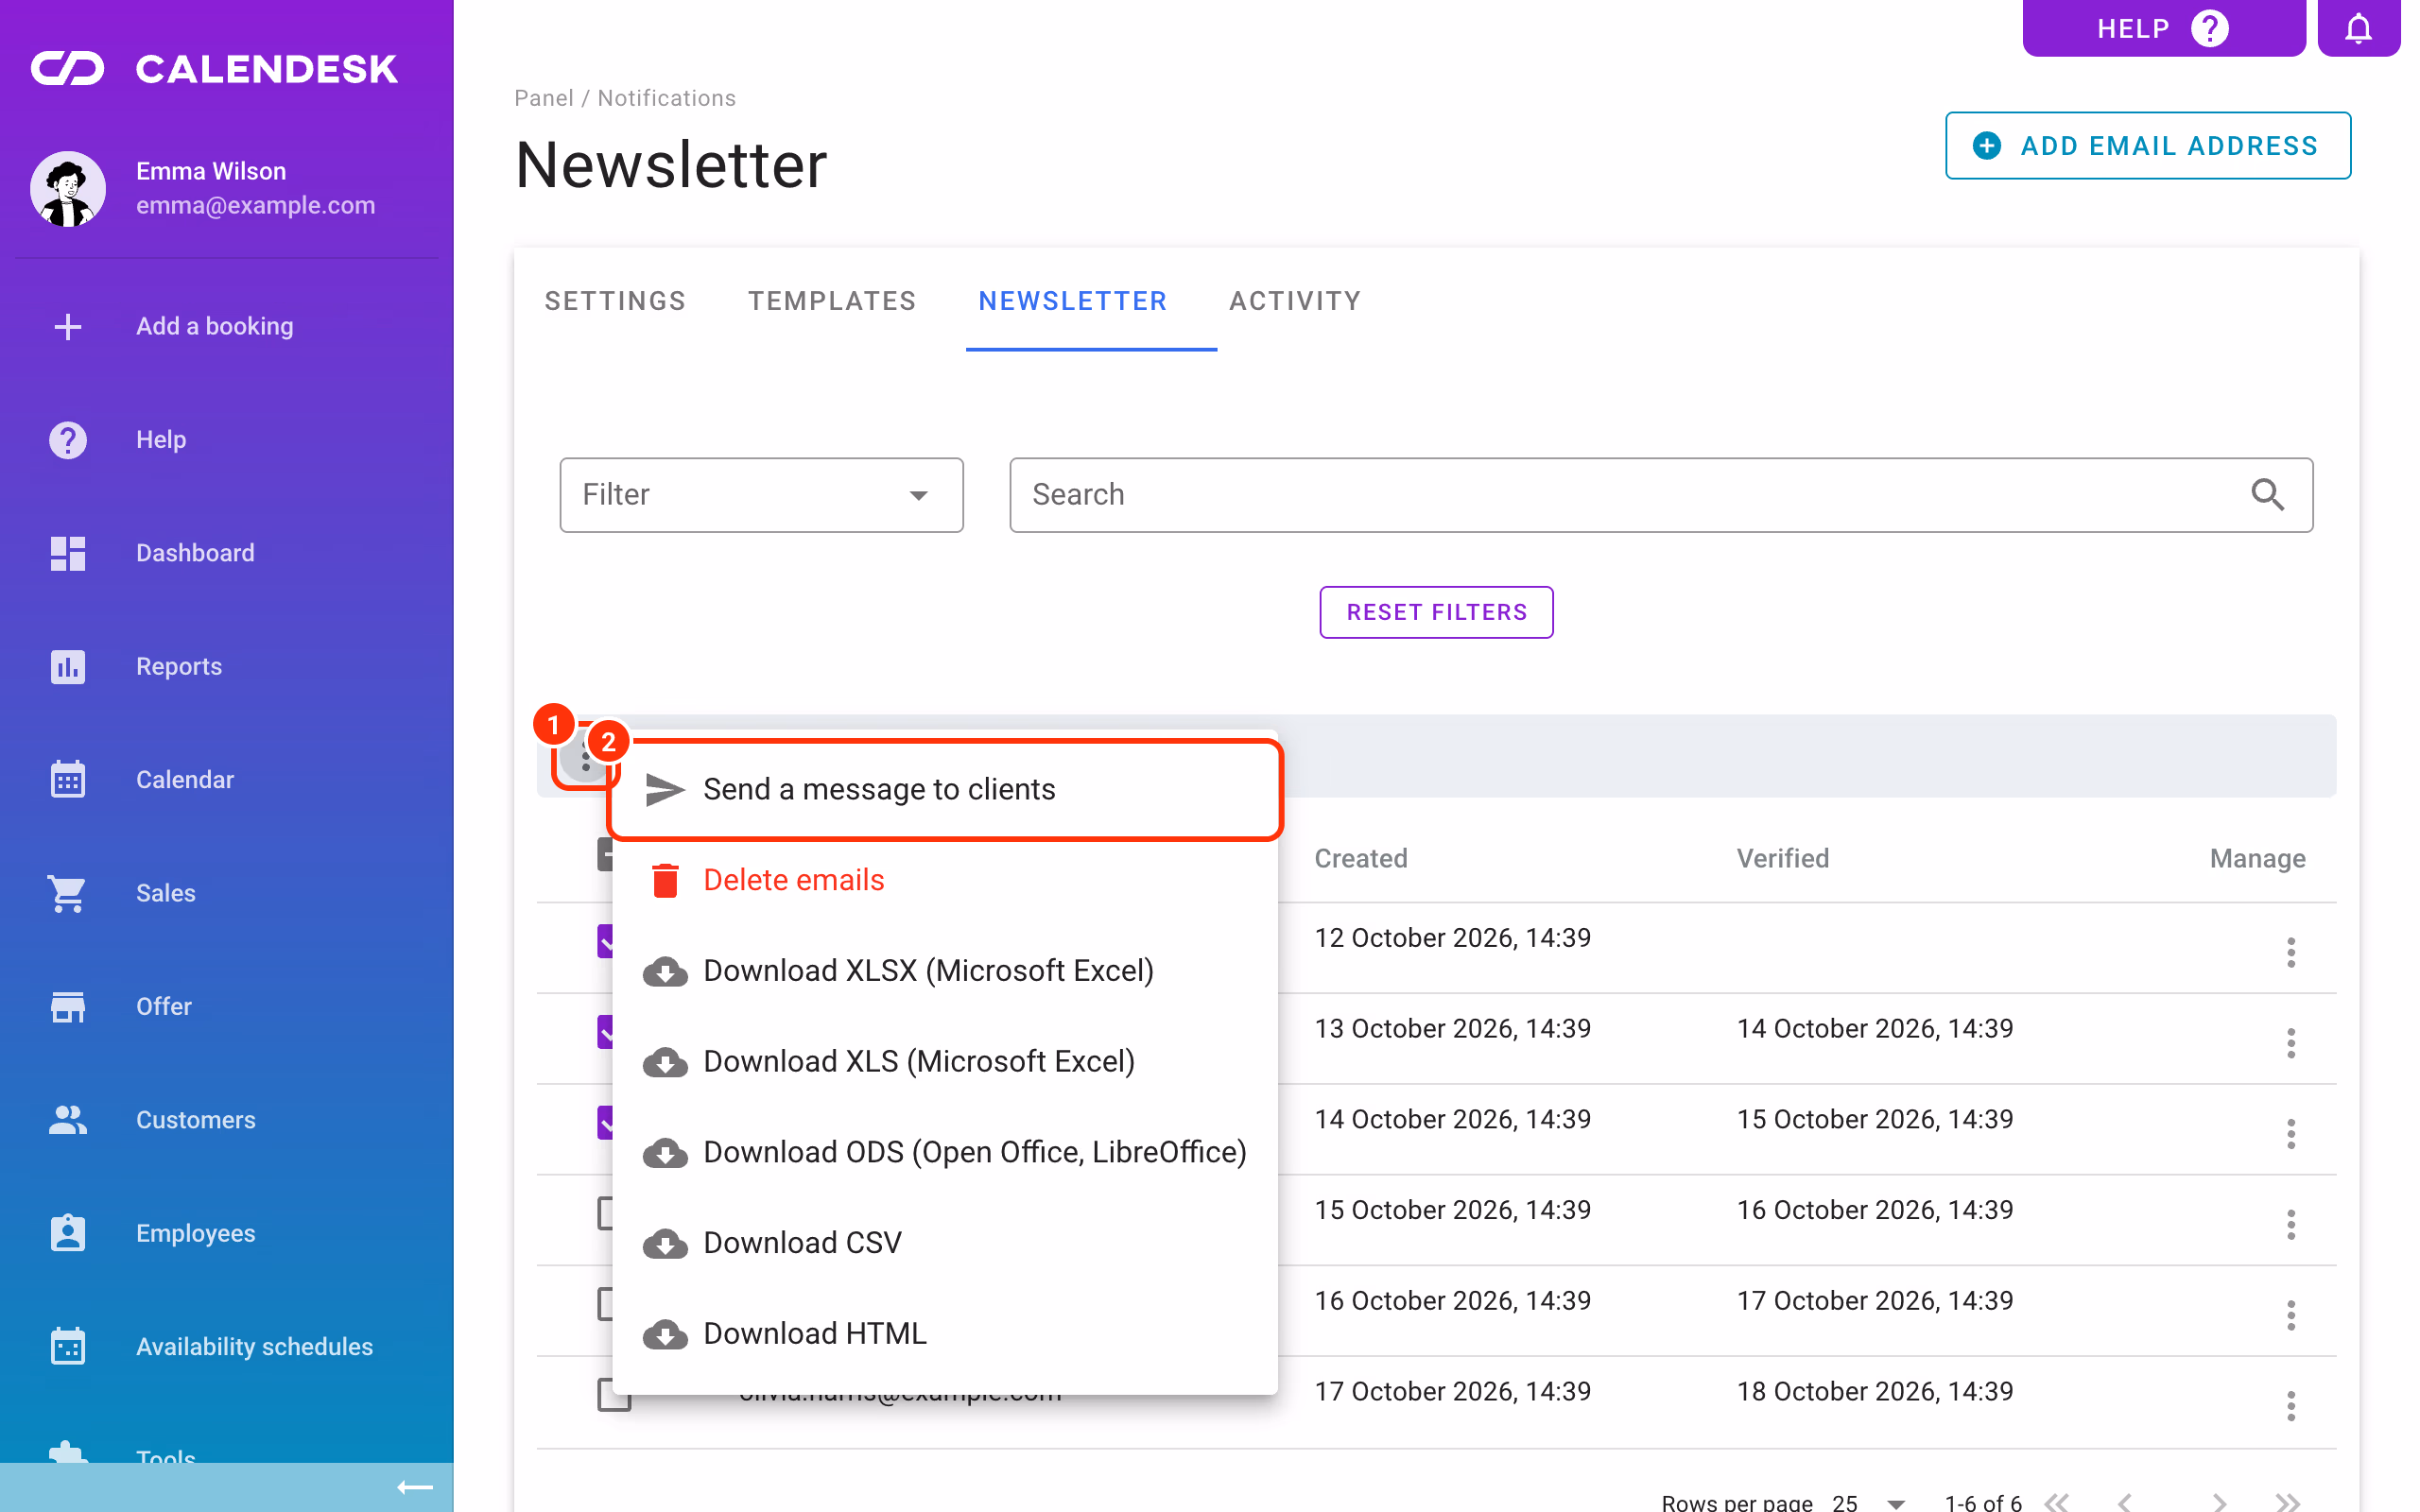Open the Calendar sidebar icon
Image resolution: width=2420 pixels, height=1512 pixels.
coord(67,779)
